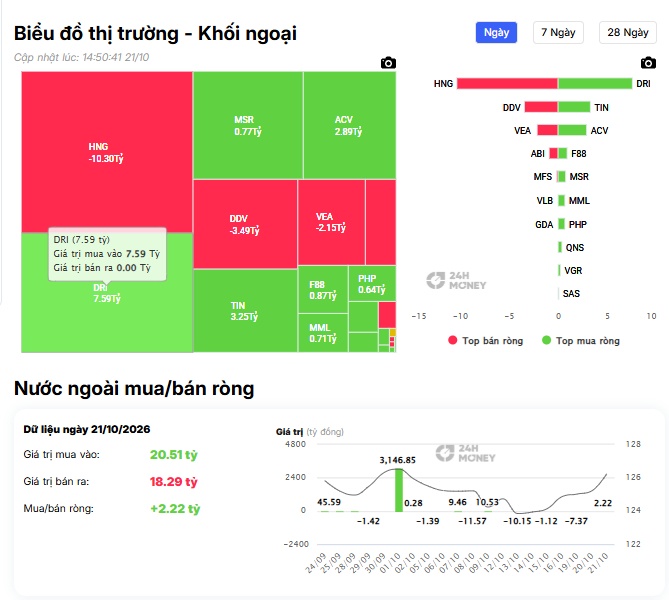Toggle the red Top bán ròng legend marker

click(453, 340)
